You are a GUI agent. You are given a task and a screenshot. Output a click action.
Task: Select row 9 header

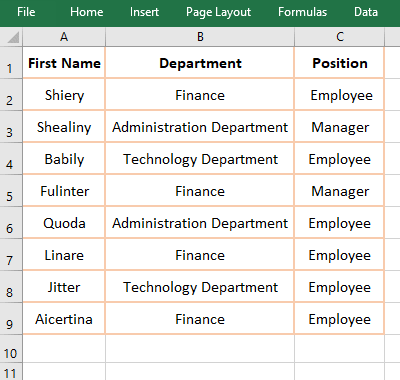(11, 319)
